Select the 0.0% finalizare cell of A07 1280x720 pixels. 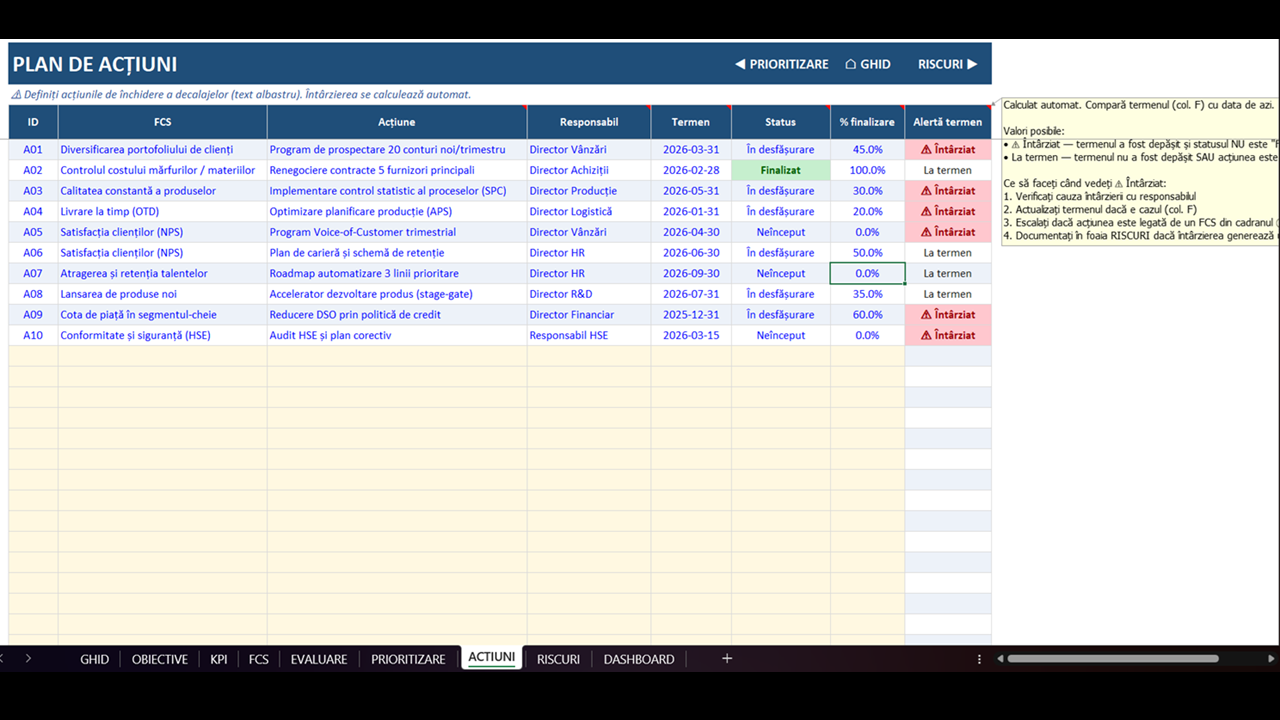tap(868, 273)
